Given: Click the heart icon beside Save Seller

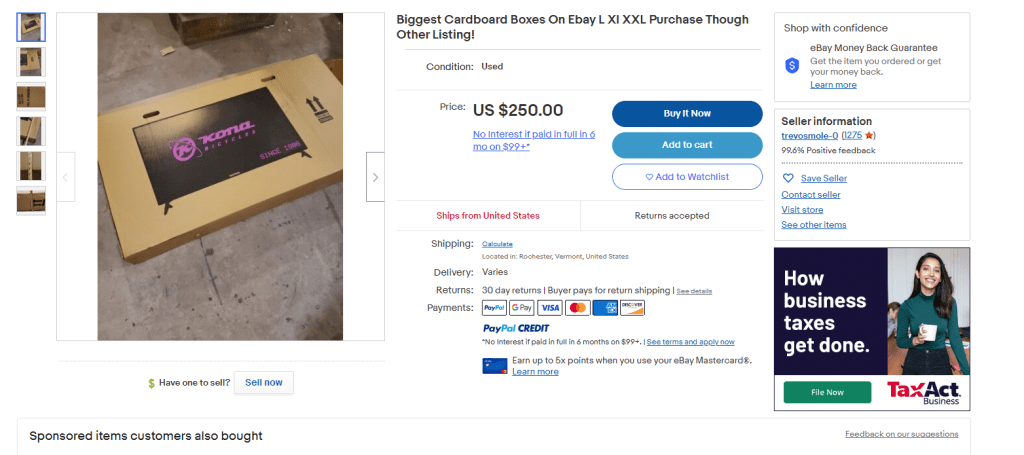Looking at the screenshot, I should coord(788,178).
